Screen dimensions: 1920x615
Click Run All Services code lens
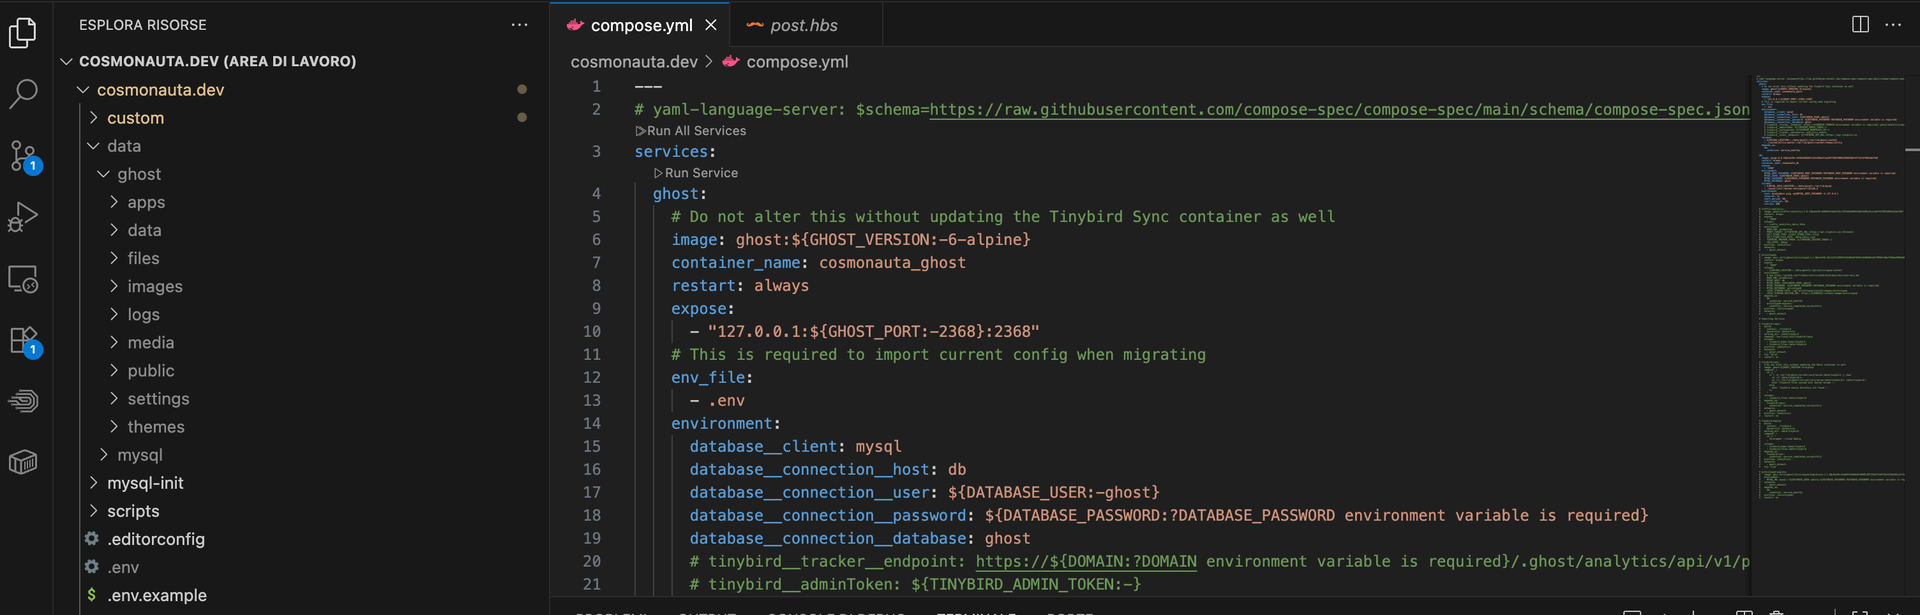click(691, 131)
